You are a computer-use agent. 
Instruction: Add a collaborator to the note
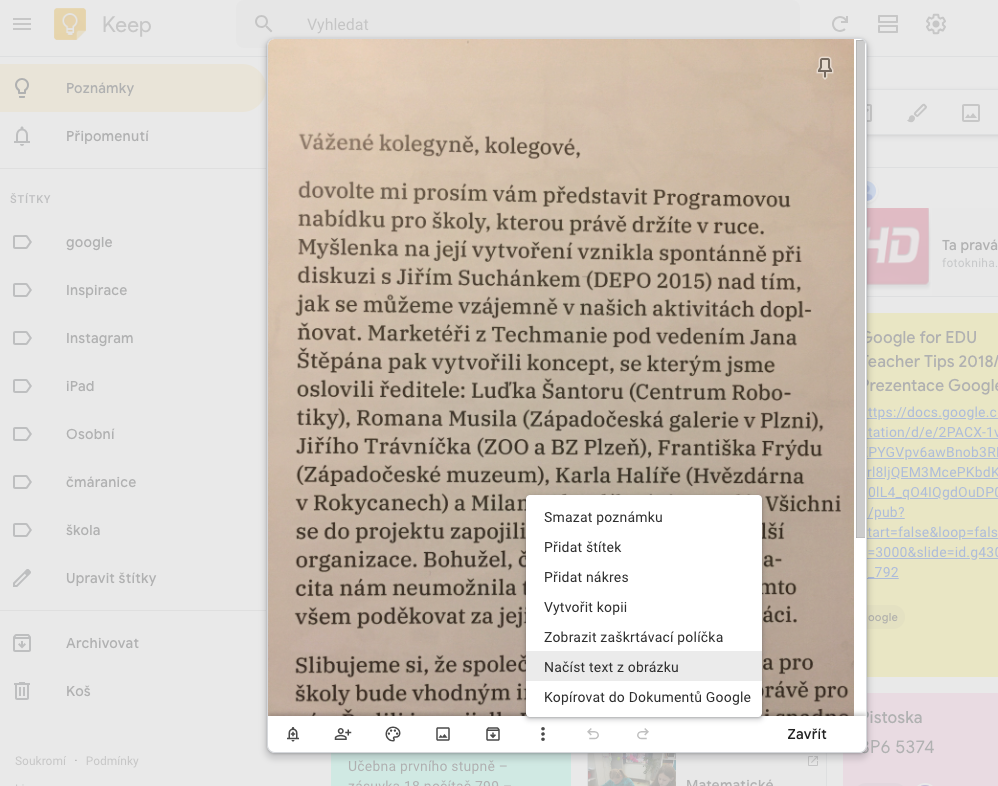(x=343, y=734)
